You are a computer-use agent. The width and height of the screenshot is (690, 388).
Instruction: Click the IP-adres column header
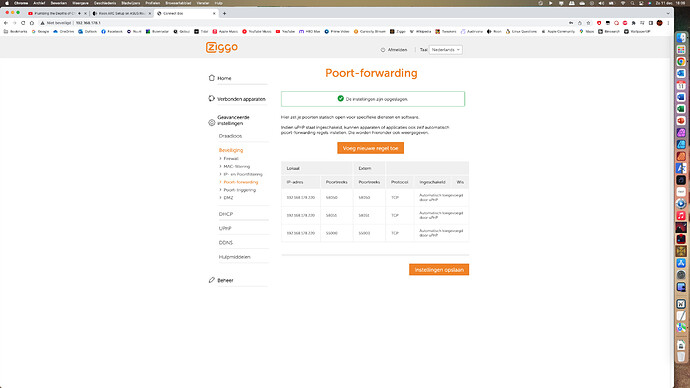point(295,182)
